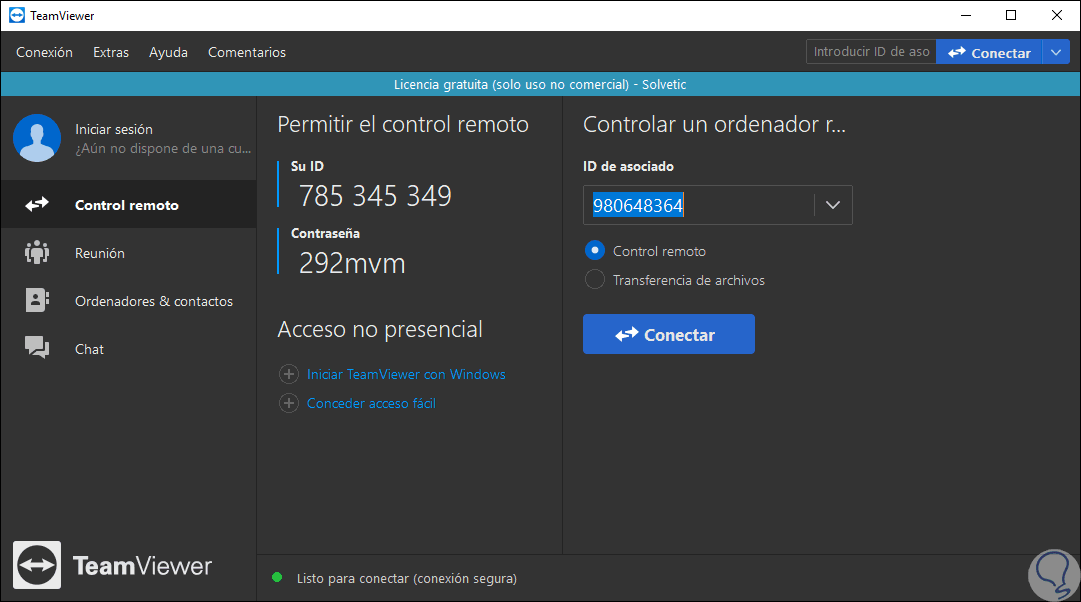Click the Ordenadores & contactos address book icon

(x=37, y=301)
